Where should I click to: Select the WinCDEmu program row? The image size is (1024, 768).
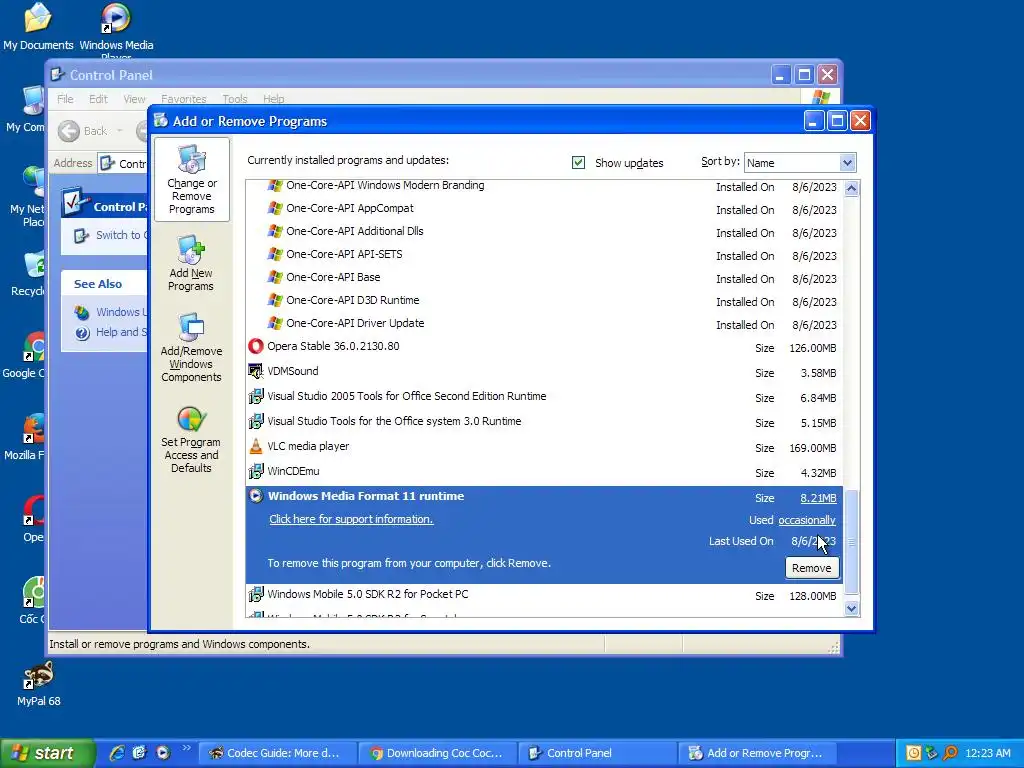pos(544,472)
